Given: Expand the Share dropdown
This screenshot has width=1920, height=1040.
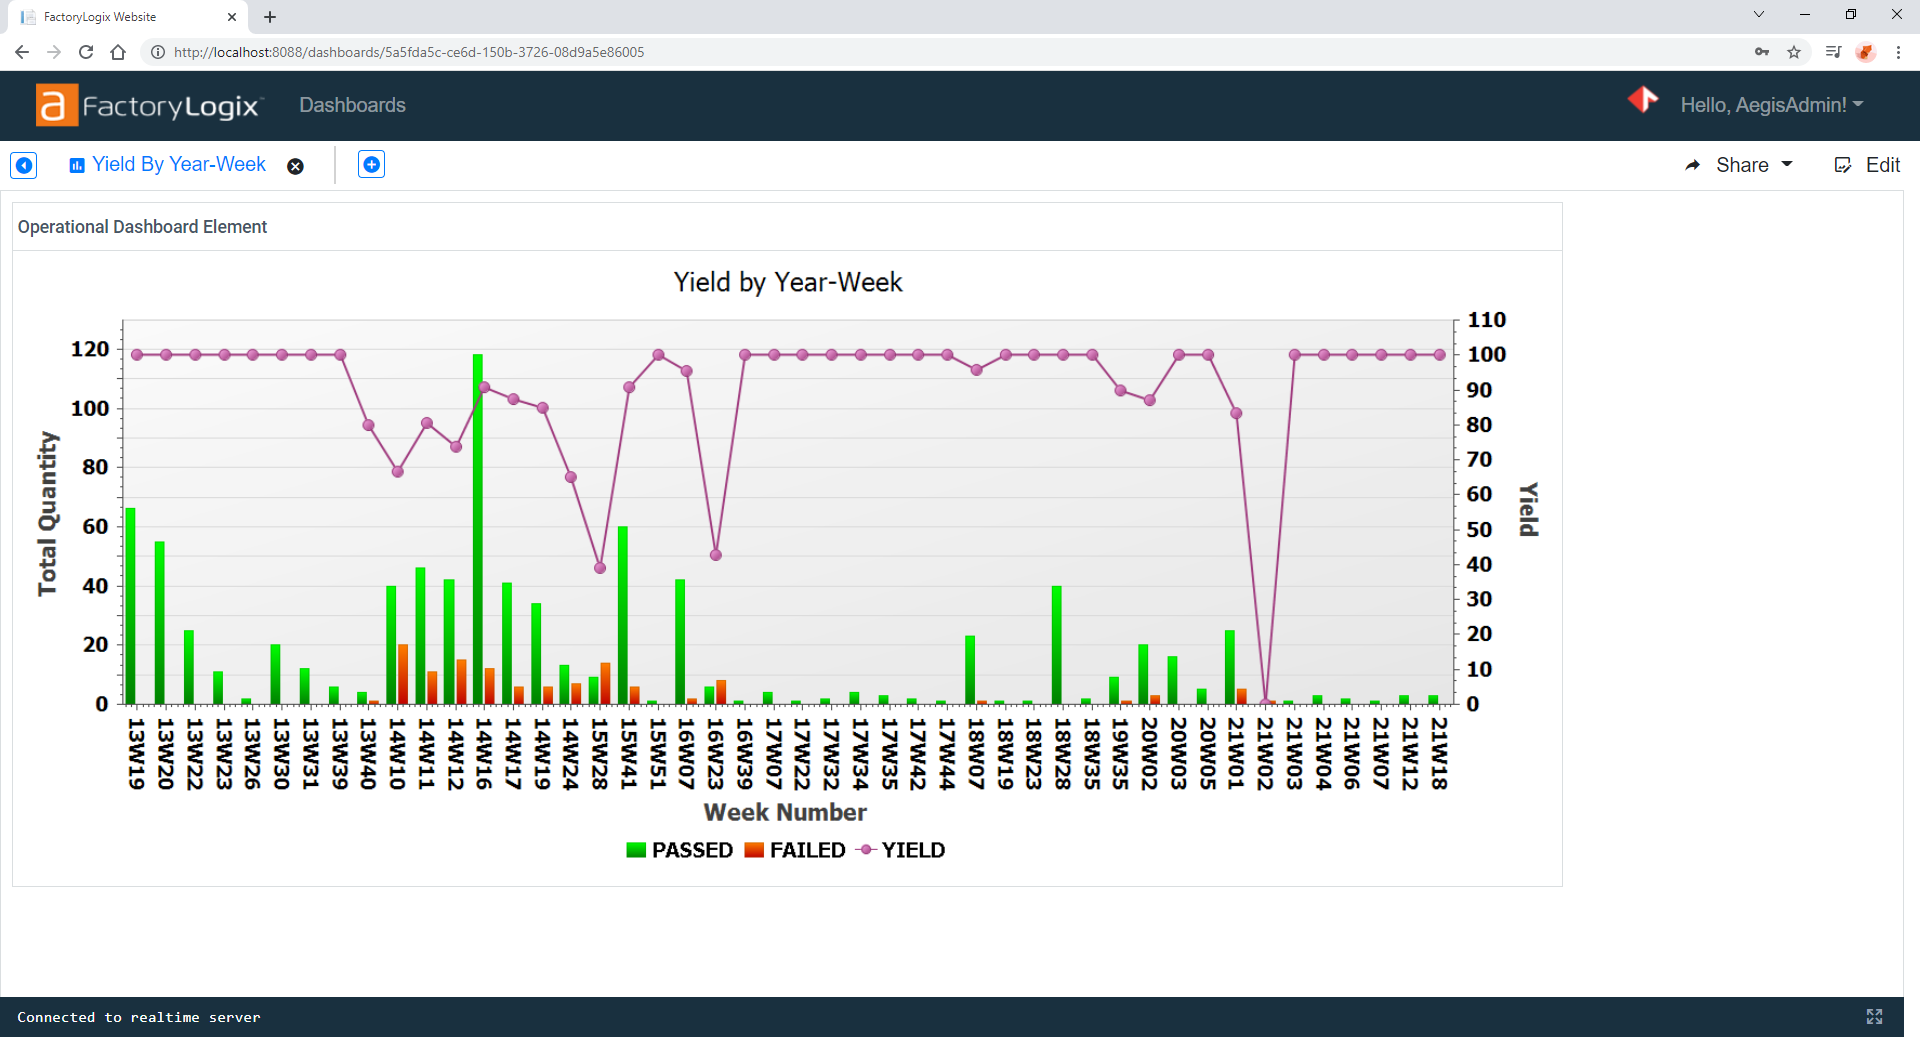Looking at the screenshot, I should click(x=1740, y=165).
